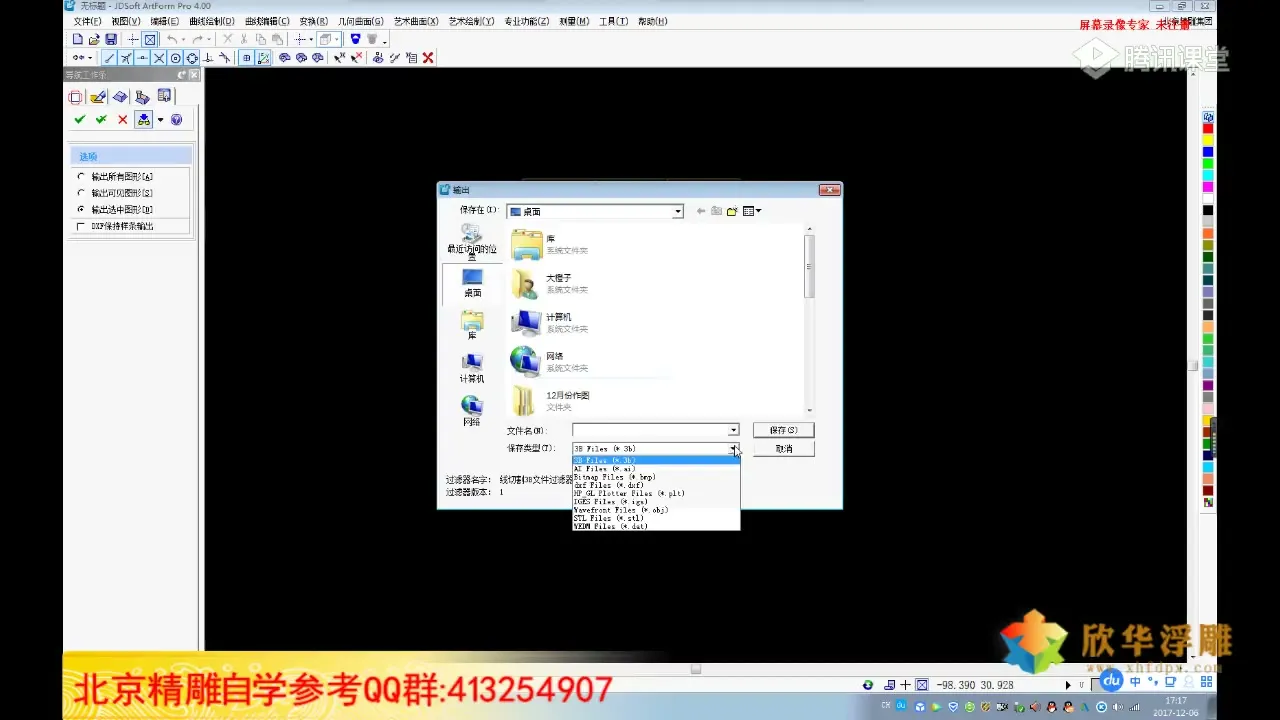Save the document with the Save icon
This screenshot has width=1280, height=720.
pyautogui.click(x=111, y=38)
